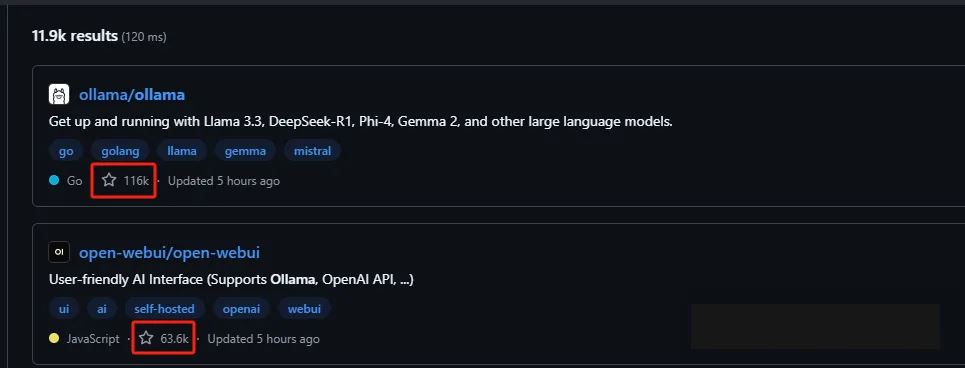Image resolution: width=965 pixels, height=368 pixels.
Task: Filter by the 'llama' topic tag
Action: [x=182, y=151]
